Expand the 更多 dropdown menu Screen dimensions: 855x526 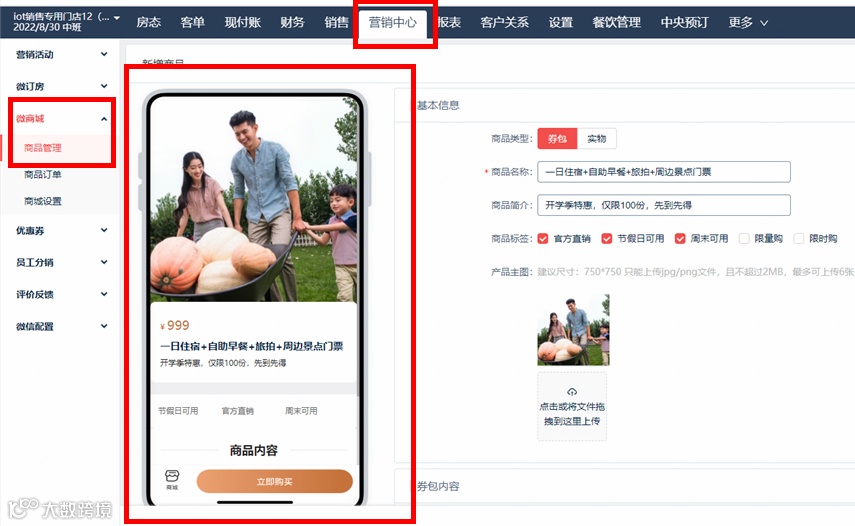(748, 22)
